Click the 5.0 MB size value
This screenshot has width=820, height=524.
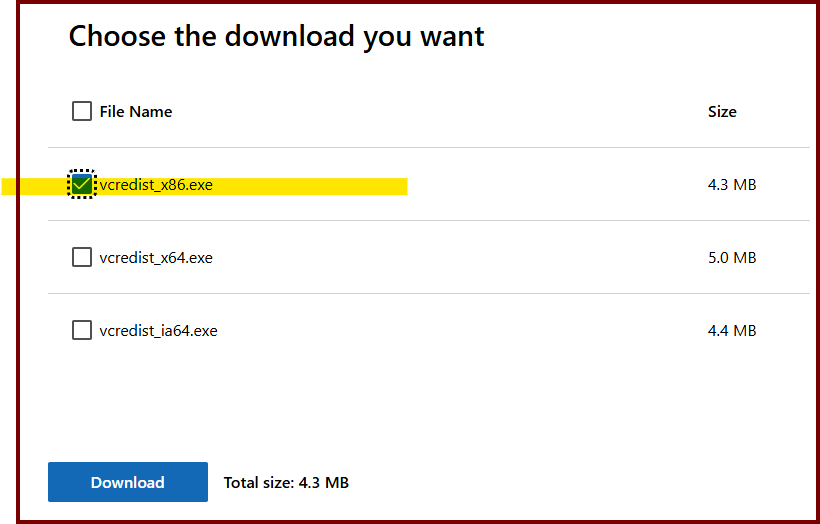[x=731, y=257]
